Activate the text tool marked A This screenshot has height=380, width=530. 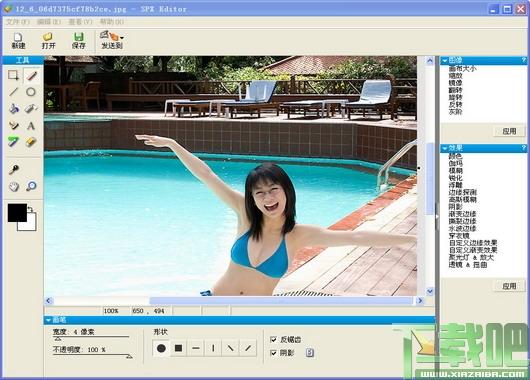click(x=31, y=125)
